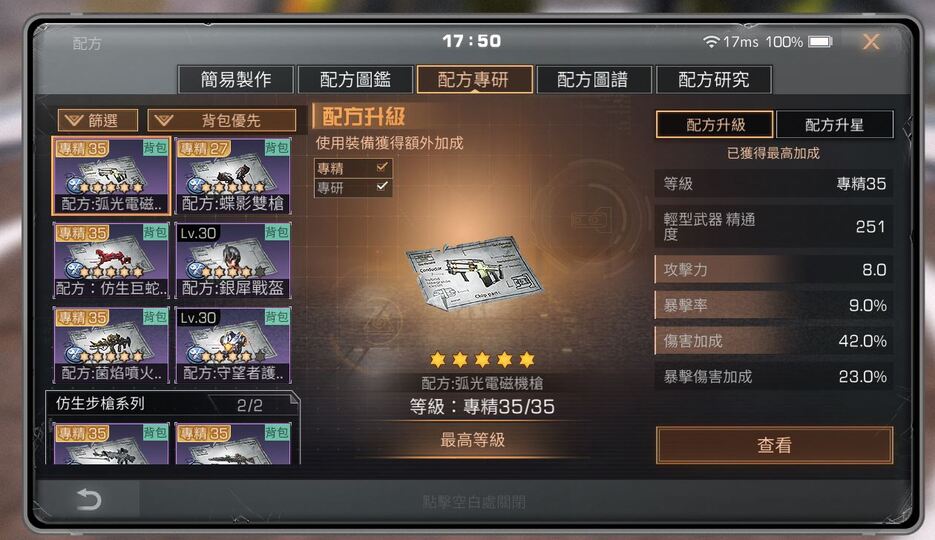
Task: Click the 查看 button
Action: click(774, 445)
